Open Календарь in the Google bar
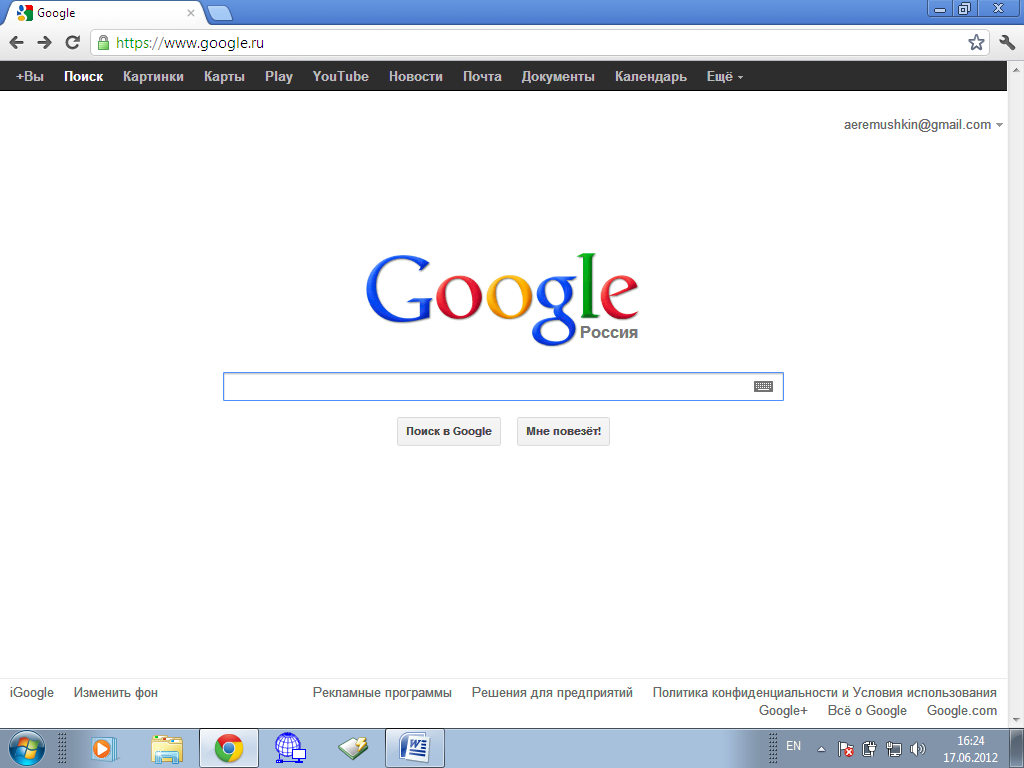The image size is (1024, 768). 650,76
